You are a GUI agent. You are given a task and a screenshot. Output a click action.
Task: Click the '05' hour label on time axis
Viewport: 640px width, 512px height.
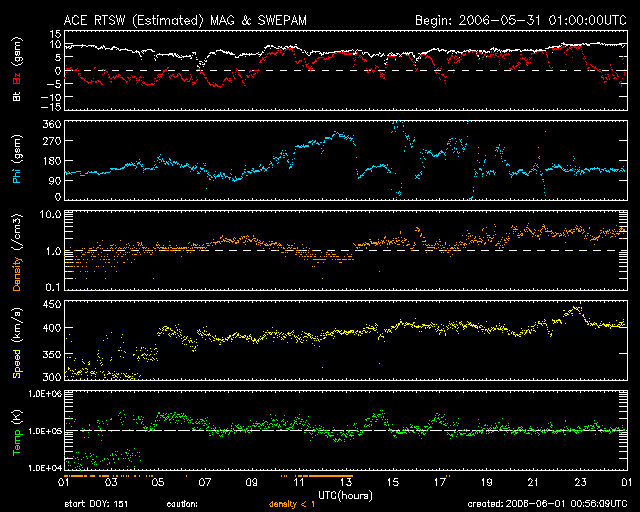pyautogui.click(x=158, y=483)
